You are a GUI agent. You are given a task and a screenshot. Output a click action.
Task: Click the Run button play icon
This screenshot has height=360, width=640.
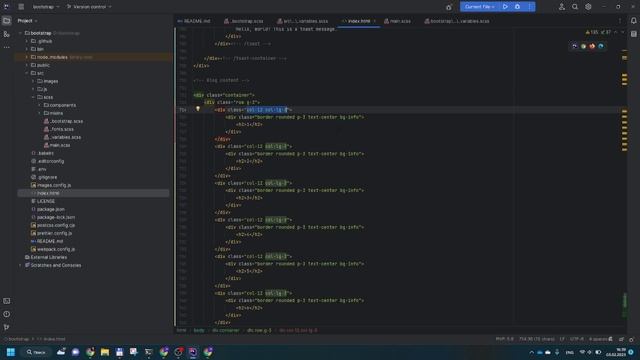coord(505,7)
